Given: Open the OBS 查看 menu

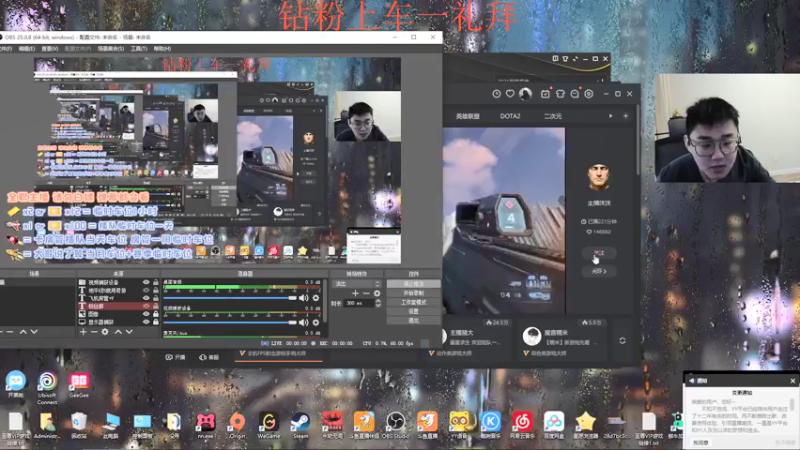Looking at the screenshot, I should coord(49,48).
